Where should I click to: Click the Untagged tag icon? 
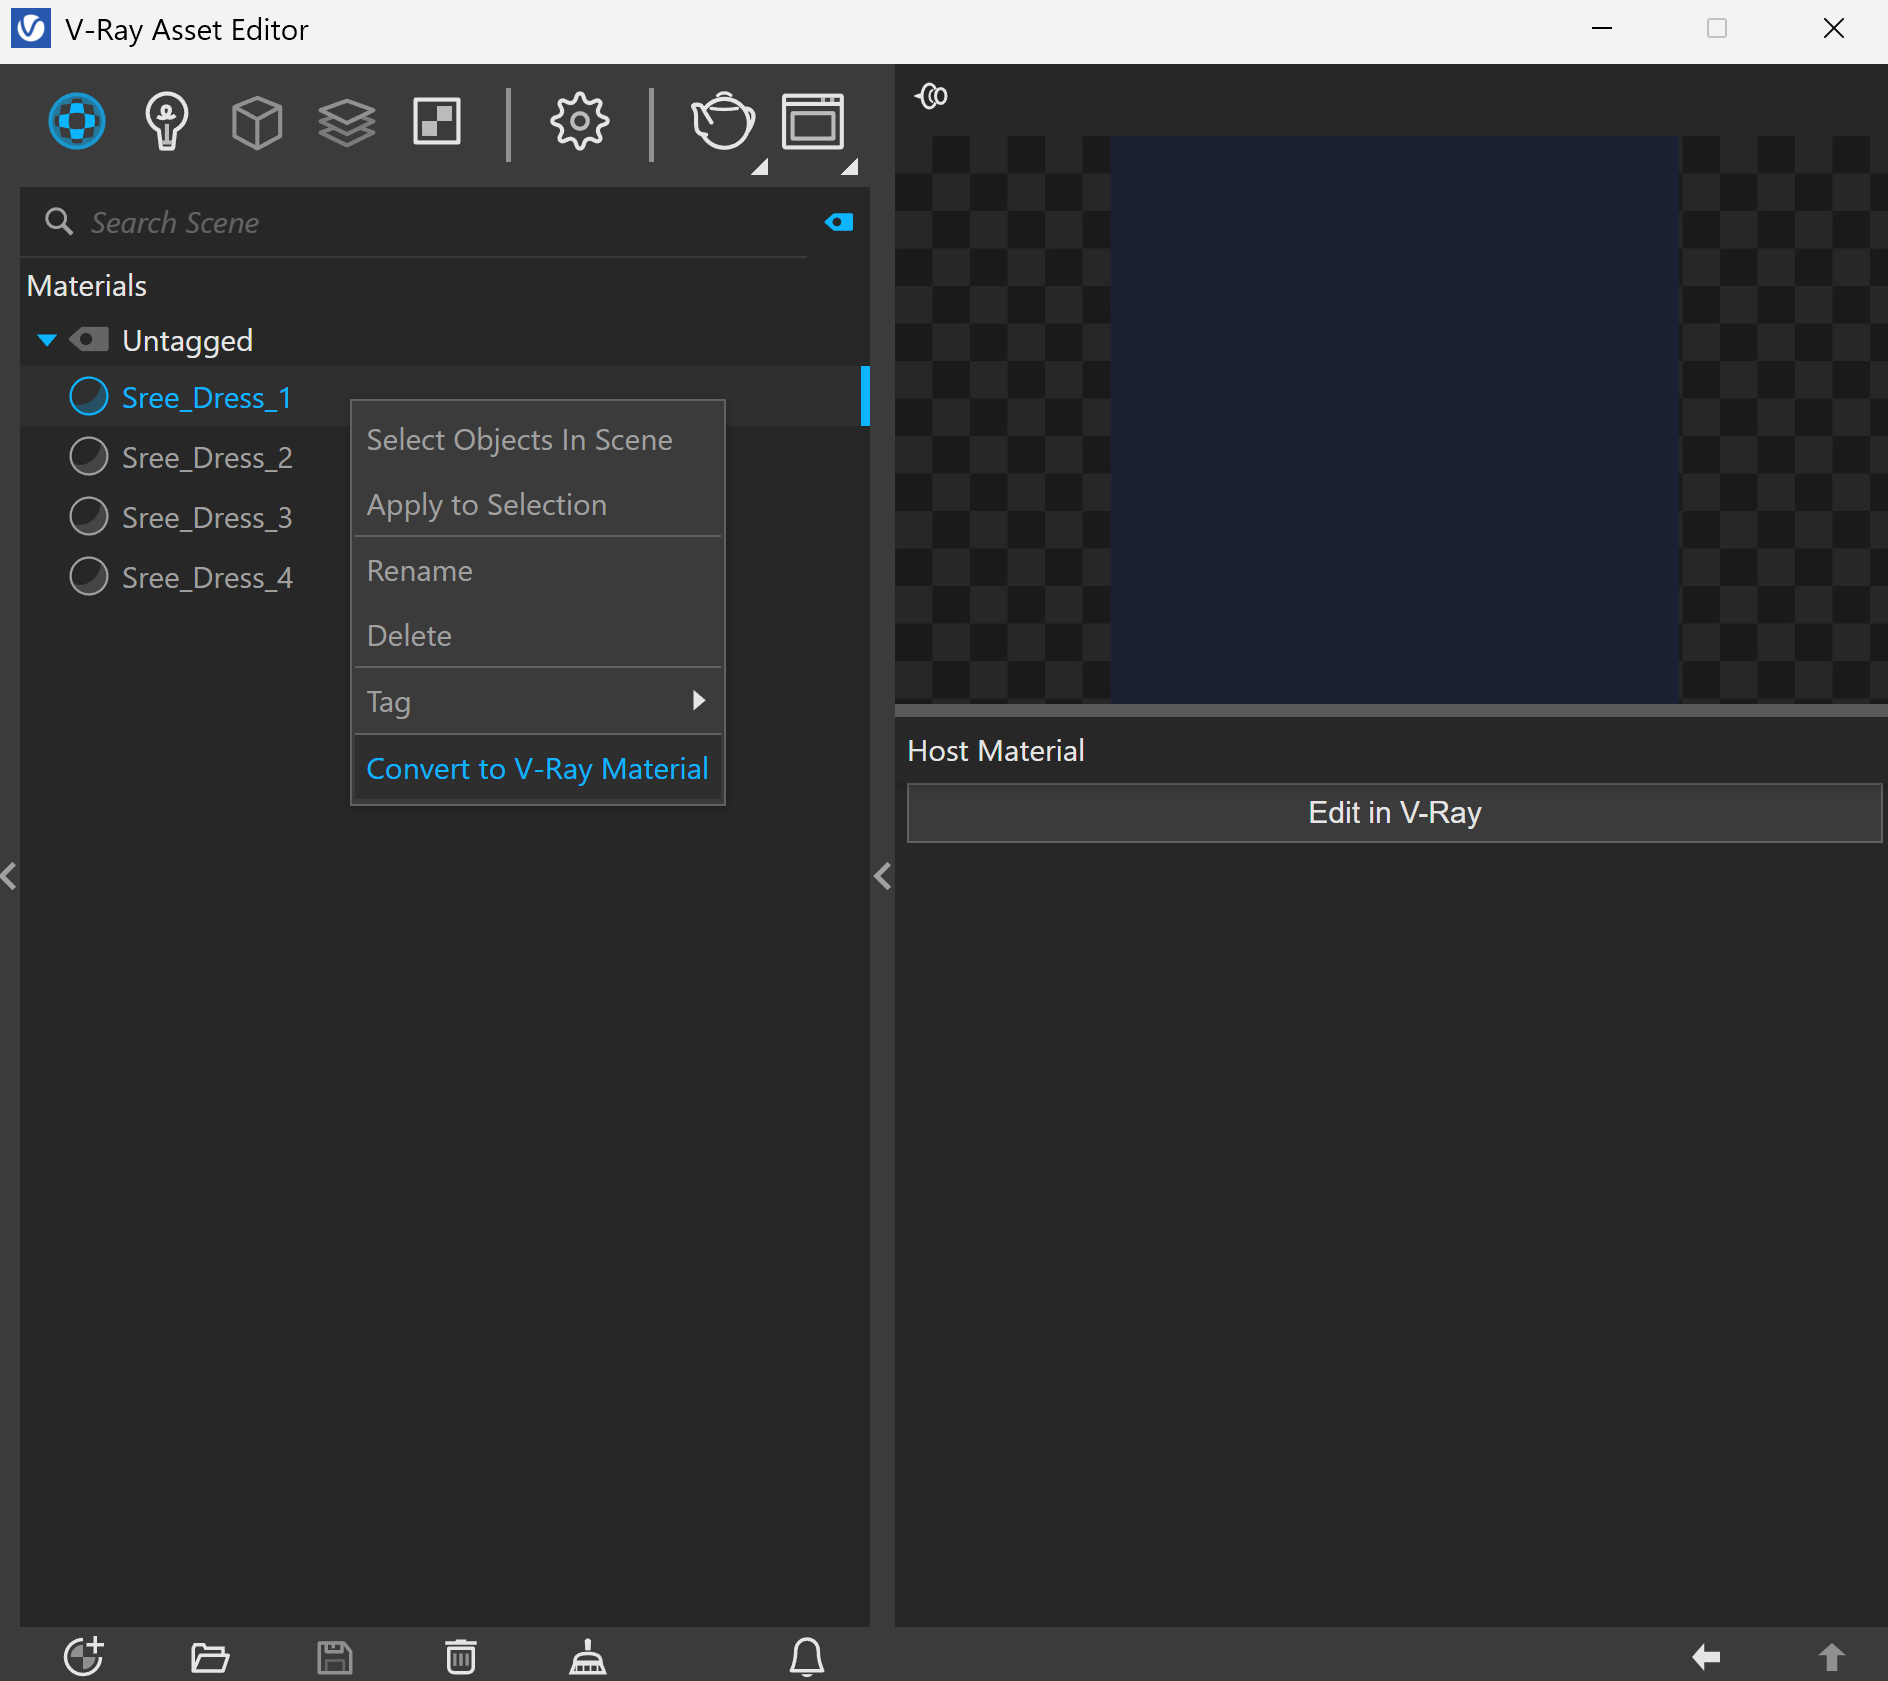click(89, 340)
